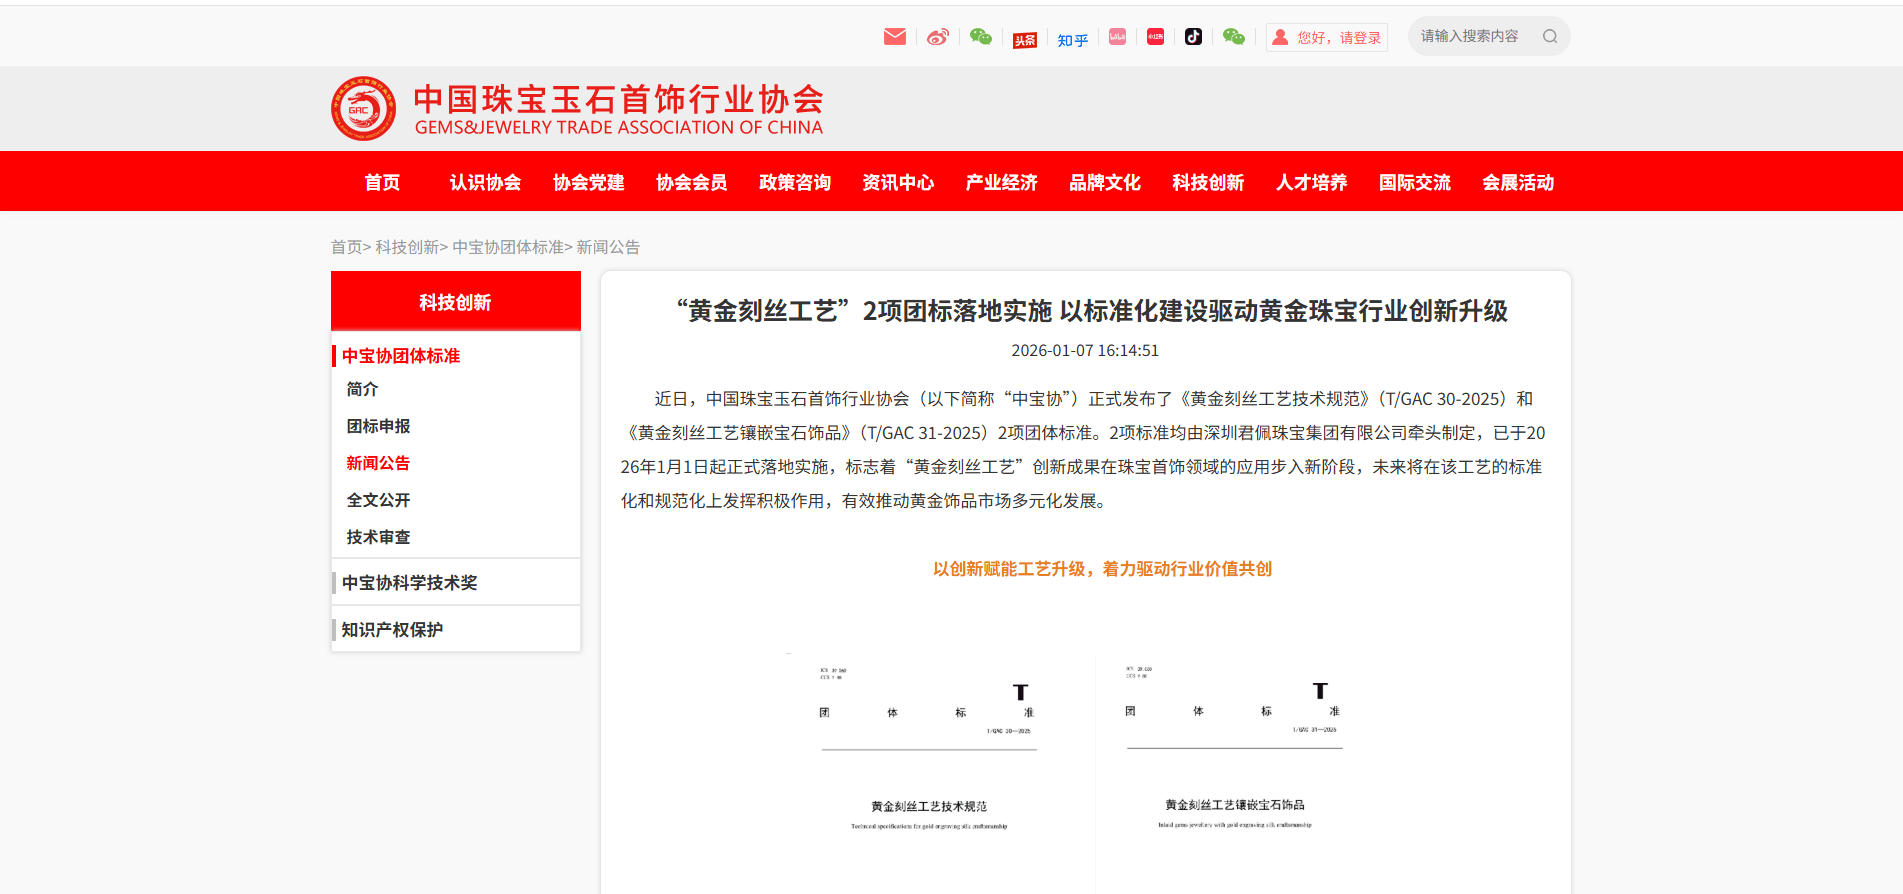Viewport: 1903px width, 894px height.
Task: Click the red email envelope icon
Action: [895, 37]
